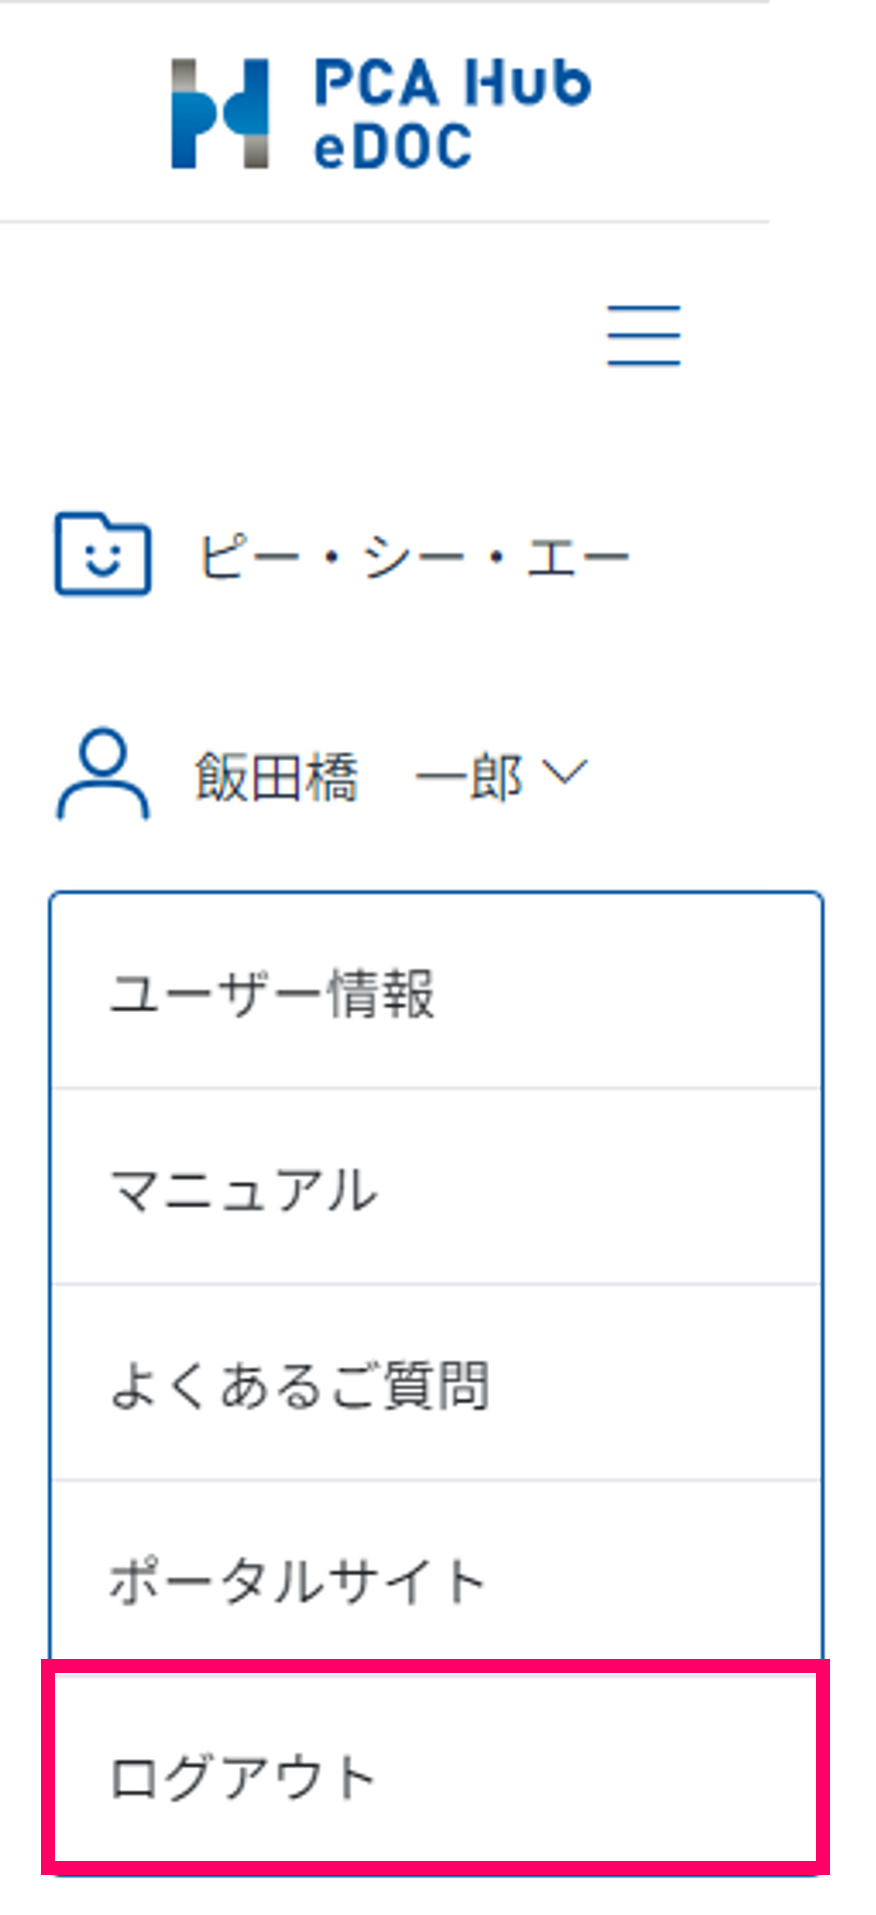Click the PCA Hub eDOC logo emblem
Screen dimensions: 876x1915
(x=220, y=113)
